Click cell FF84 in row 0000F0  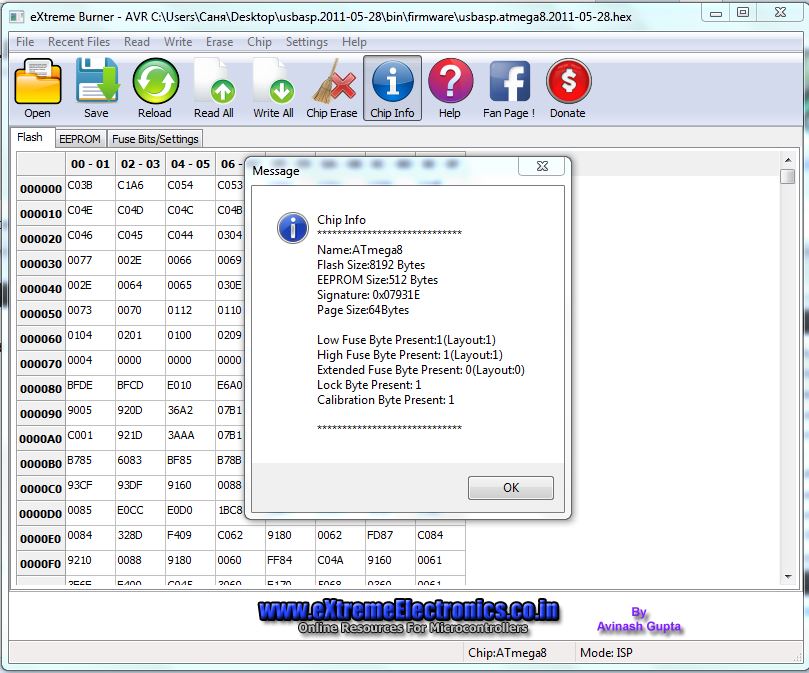[290, 564]
